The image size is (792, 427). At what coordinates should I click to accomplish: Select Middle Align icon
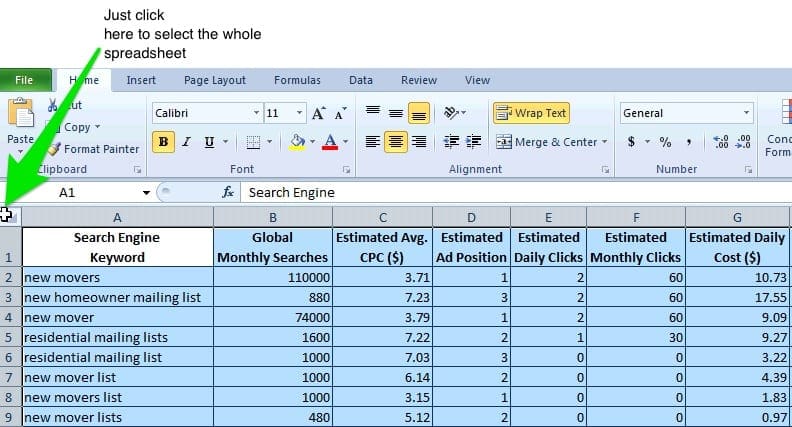(395, 113)
